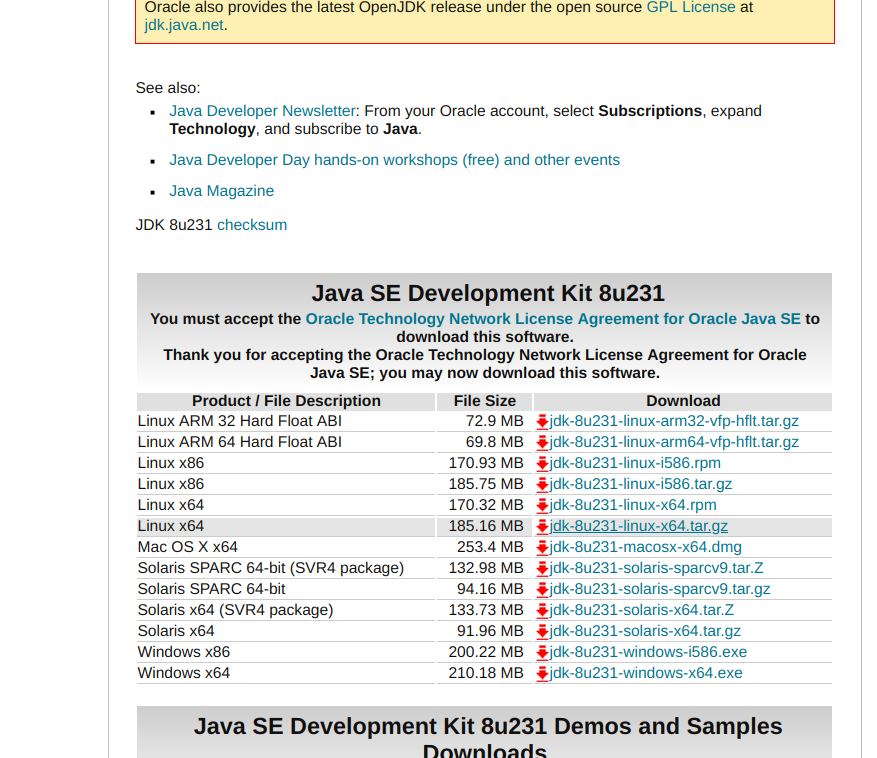
Task: Click download arrow icon for jdk-8u231-windows-i586.exe
Action: point(542,652)
